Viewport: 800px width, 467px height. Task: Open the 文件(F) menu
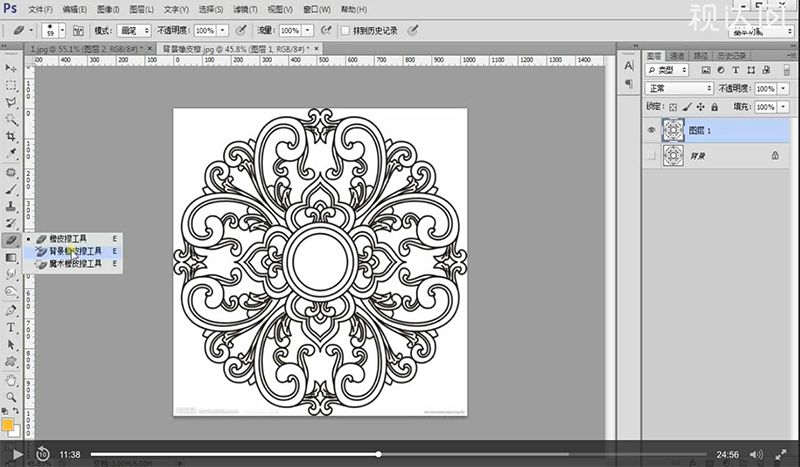click(40, 9)
